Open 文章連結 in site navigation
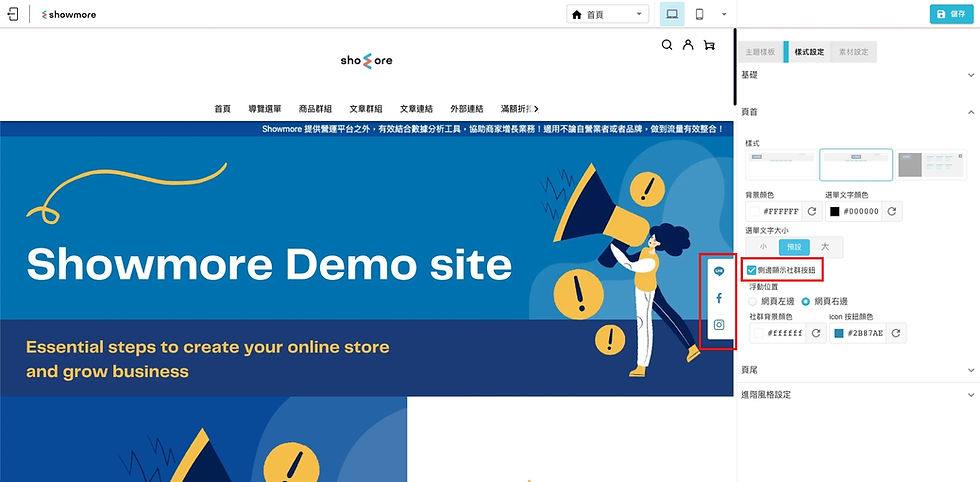This screenshot has width=980, height=482. (417, 109)
